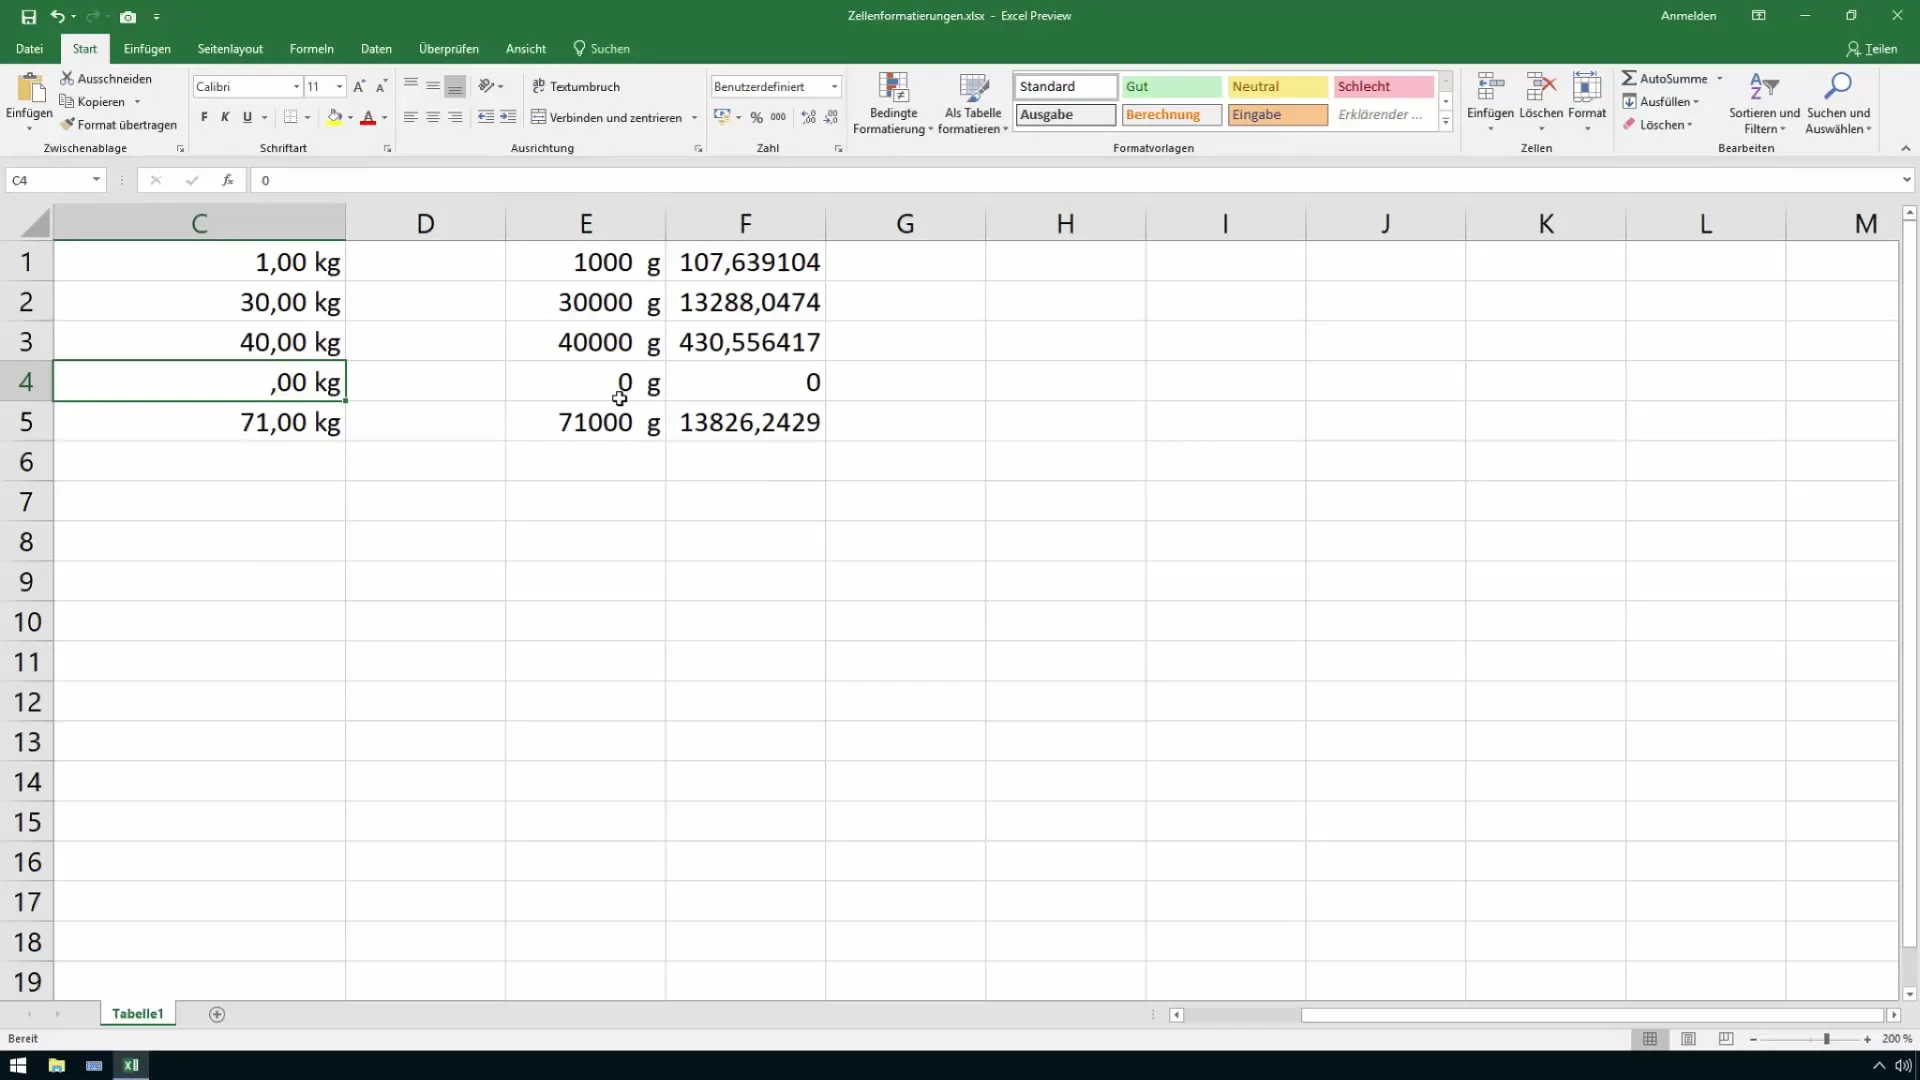The width and height of the screenshot is (1920, 1080).
Task: Click Textumbruch wrap text button
Action: point(576,87)
